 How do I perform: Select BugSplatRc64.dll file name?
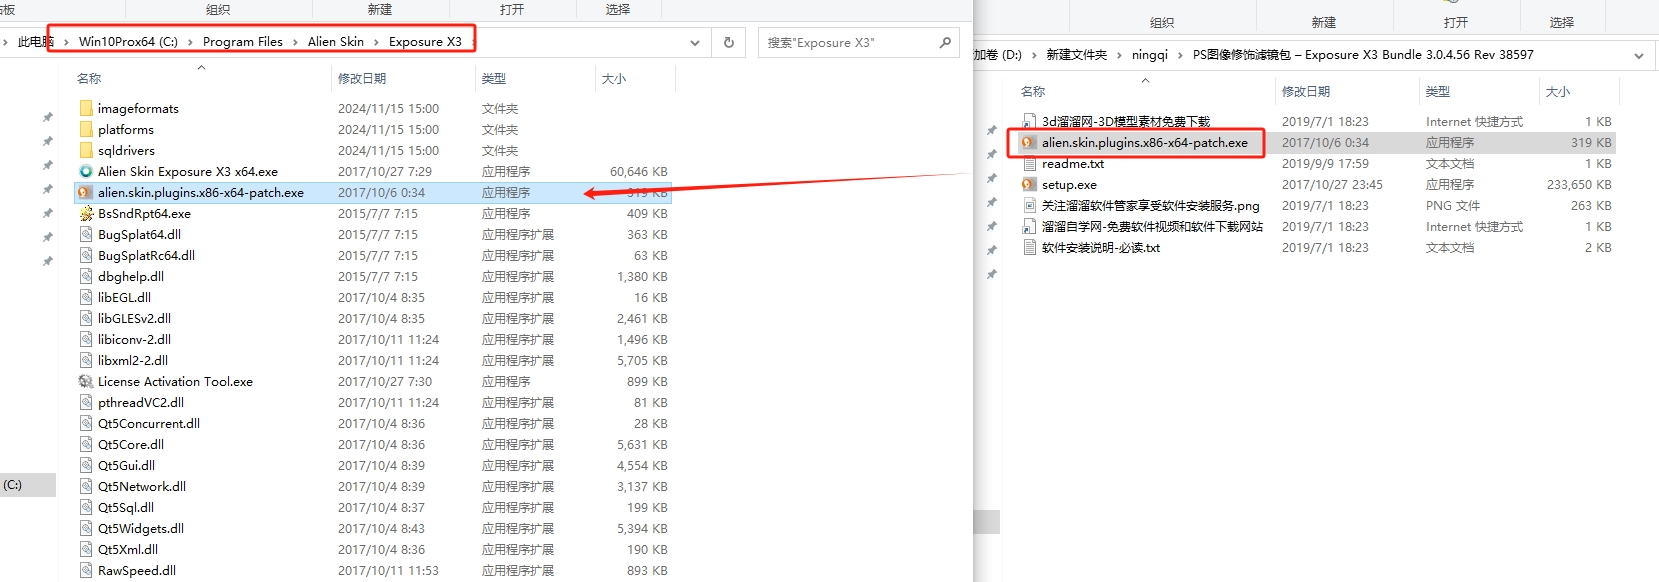(x=147, y=255)
